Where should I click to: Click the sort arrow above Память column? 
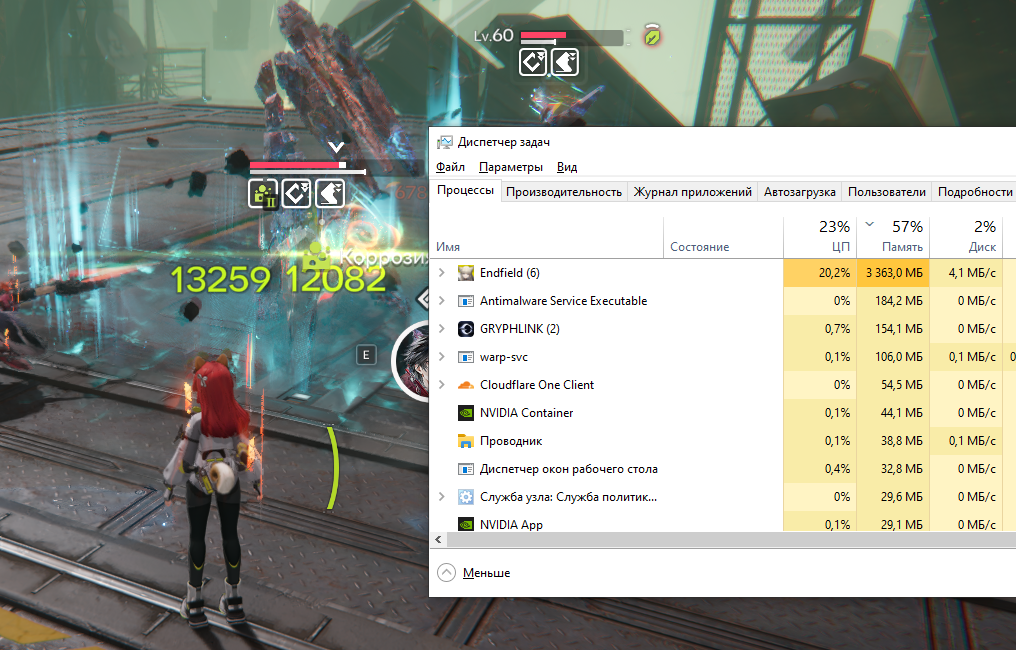pos(870,224)
